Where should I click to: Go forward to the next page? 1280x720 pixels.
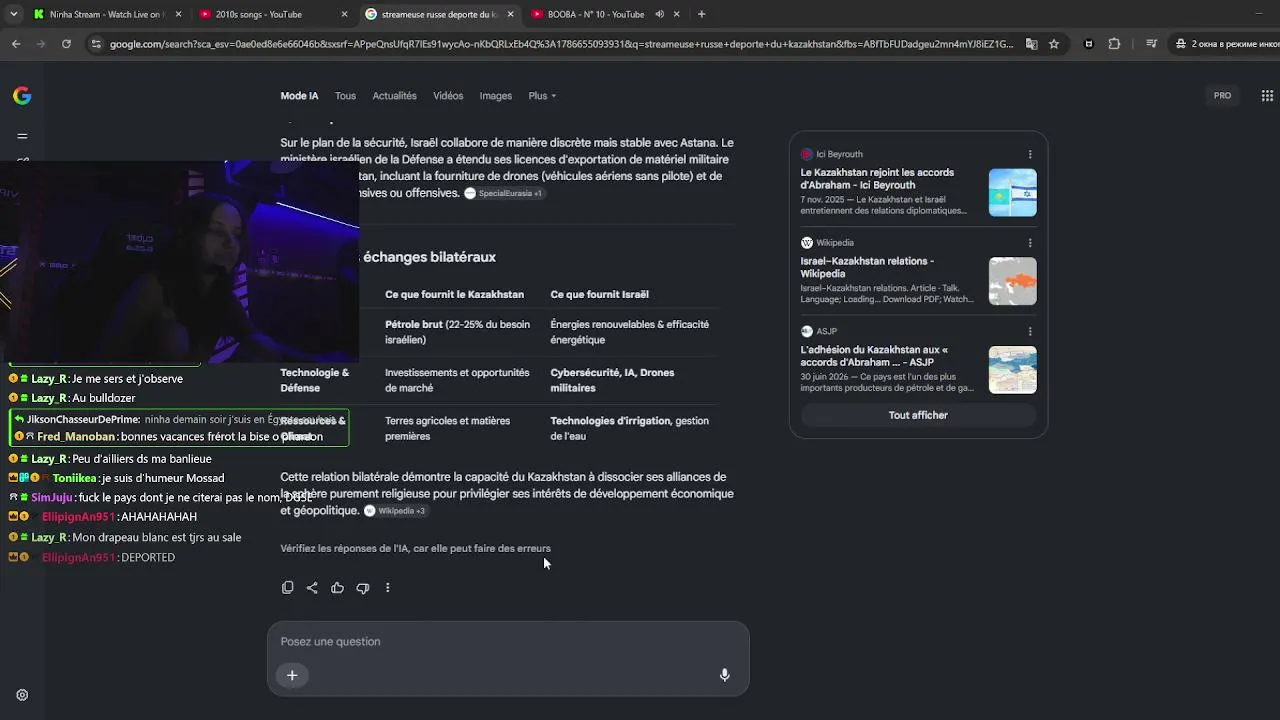41,44
